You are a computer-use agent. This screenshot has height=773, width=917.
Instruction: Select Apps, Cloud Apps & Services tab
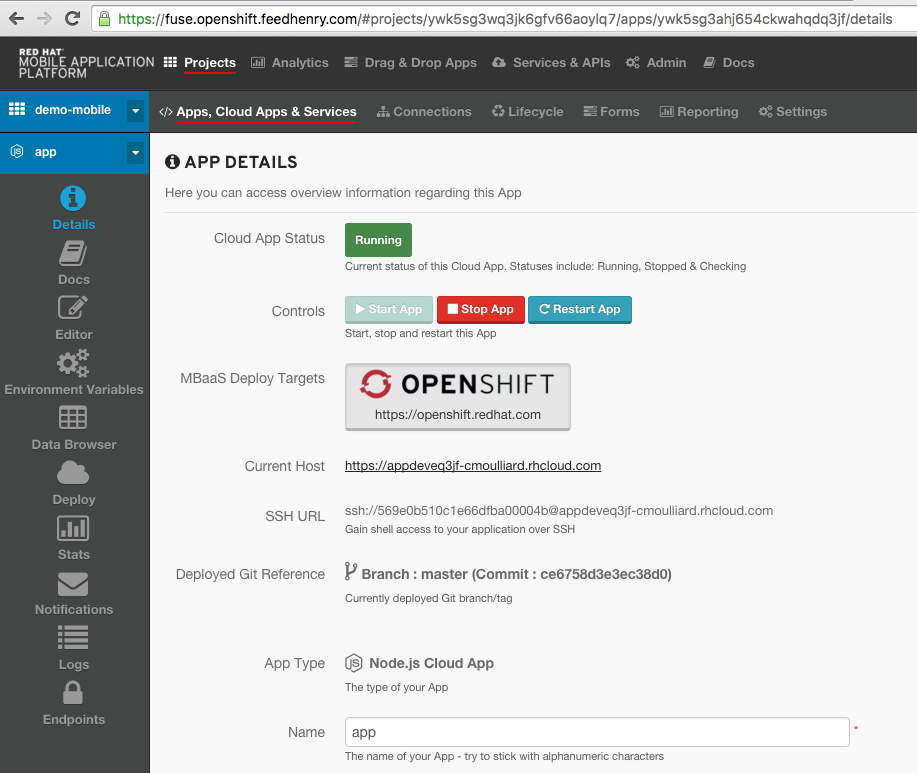pos(258,112)
